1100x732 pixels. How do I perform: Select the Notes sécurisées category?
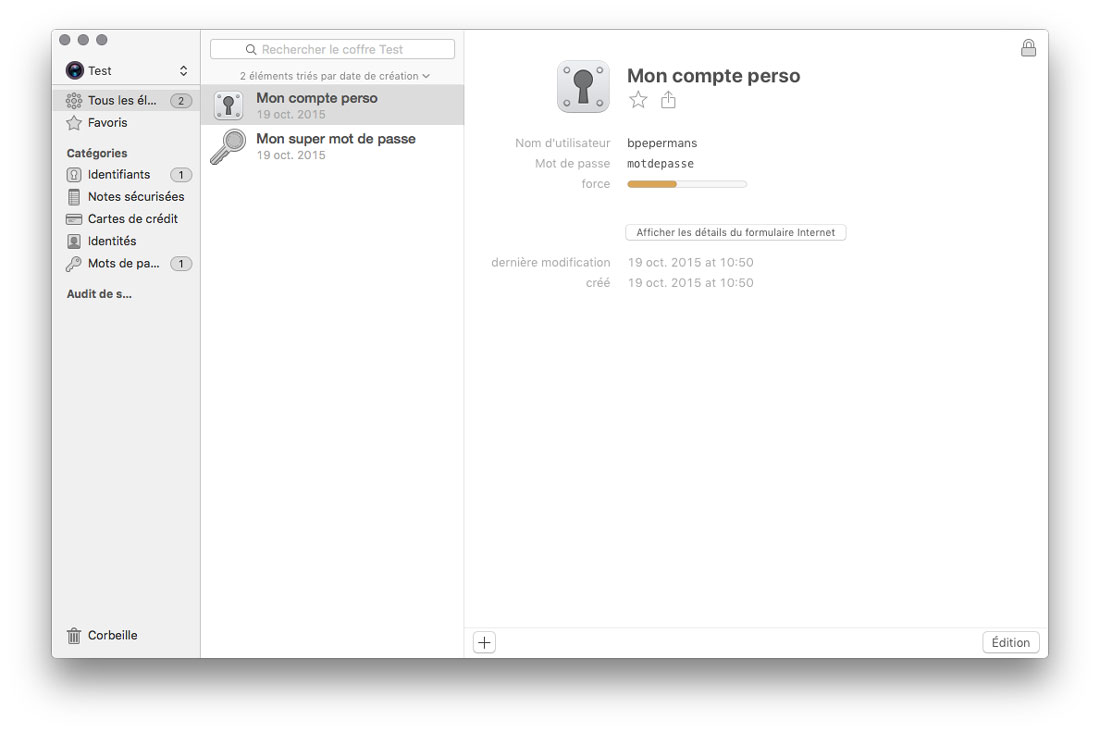[x=126, y=197]
